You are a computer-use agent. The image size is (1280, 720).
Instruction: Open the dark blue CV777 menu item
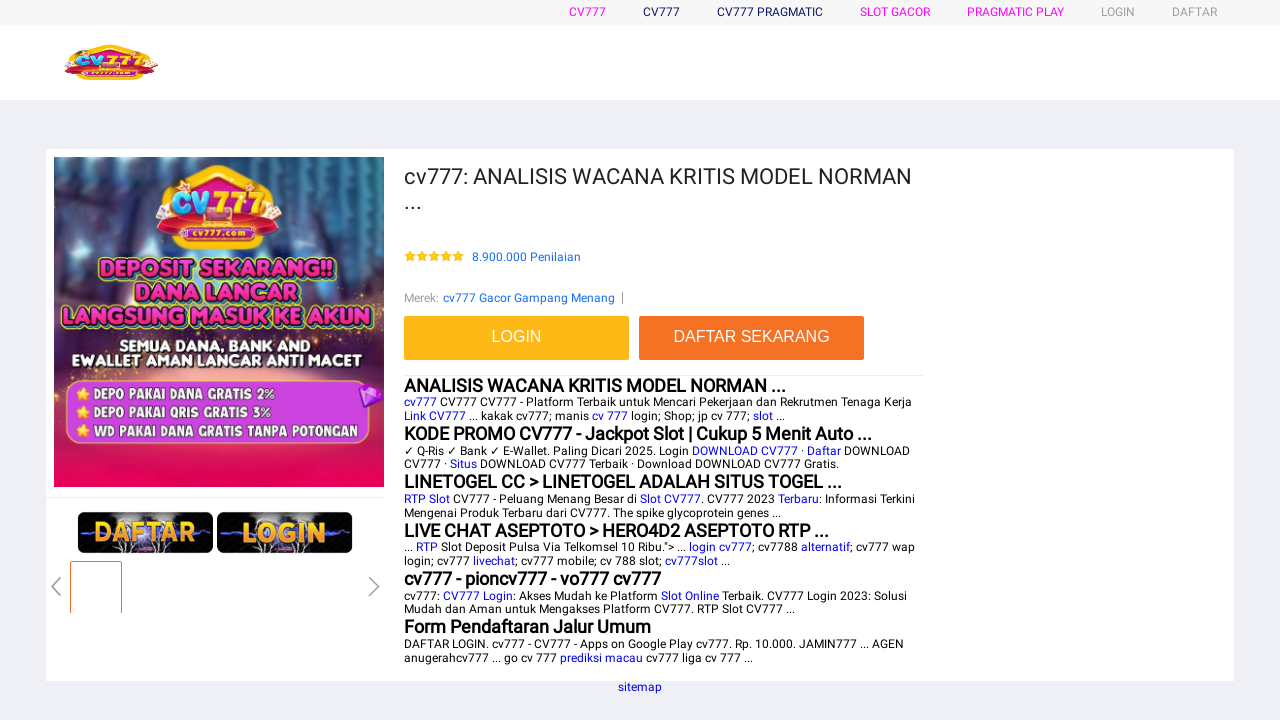point(661,12)
